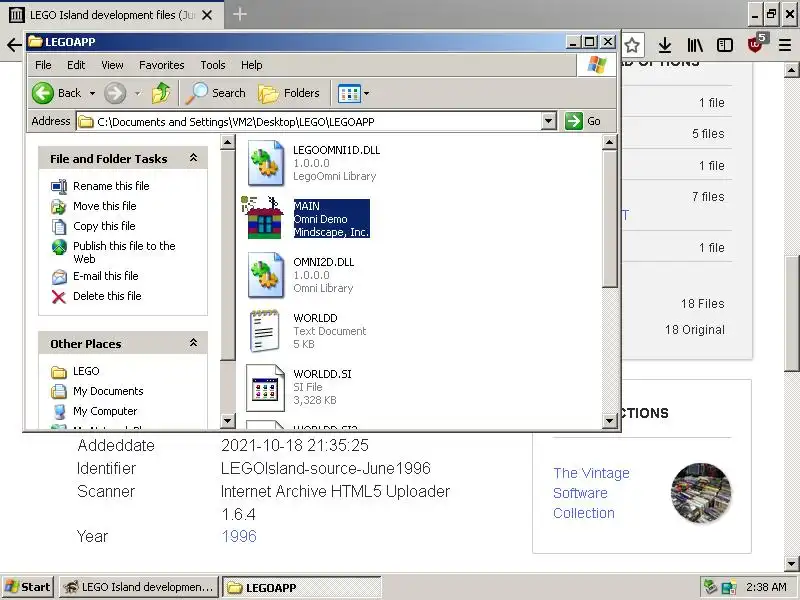Open the View menu
This screenshot has height=600, width=800.
click(x=112, y=65)
